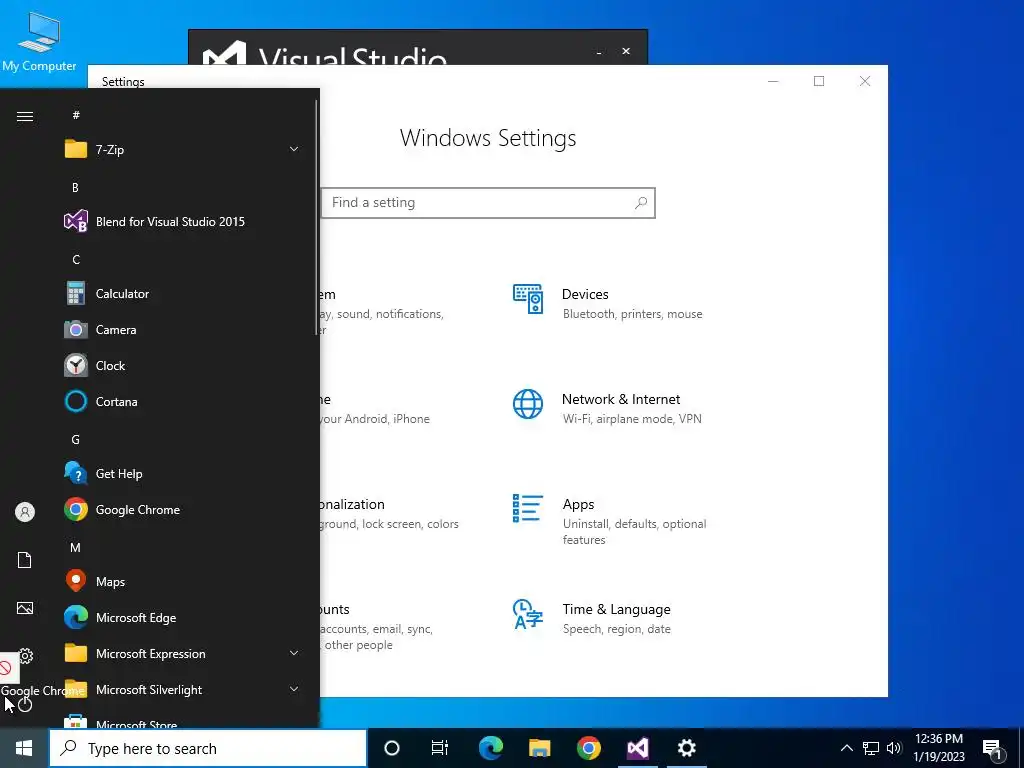Show hidden system tray icons
Viewport: 1024px width, 768px height.
846,748
